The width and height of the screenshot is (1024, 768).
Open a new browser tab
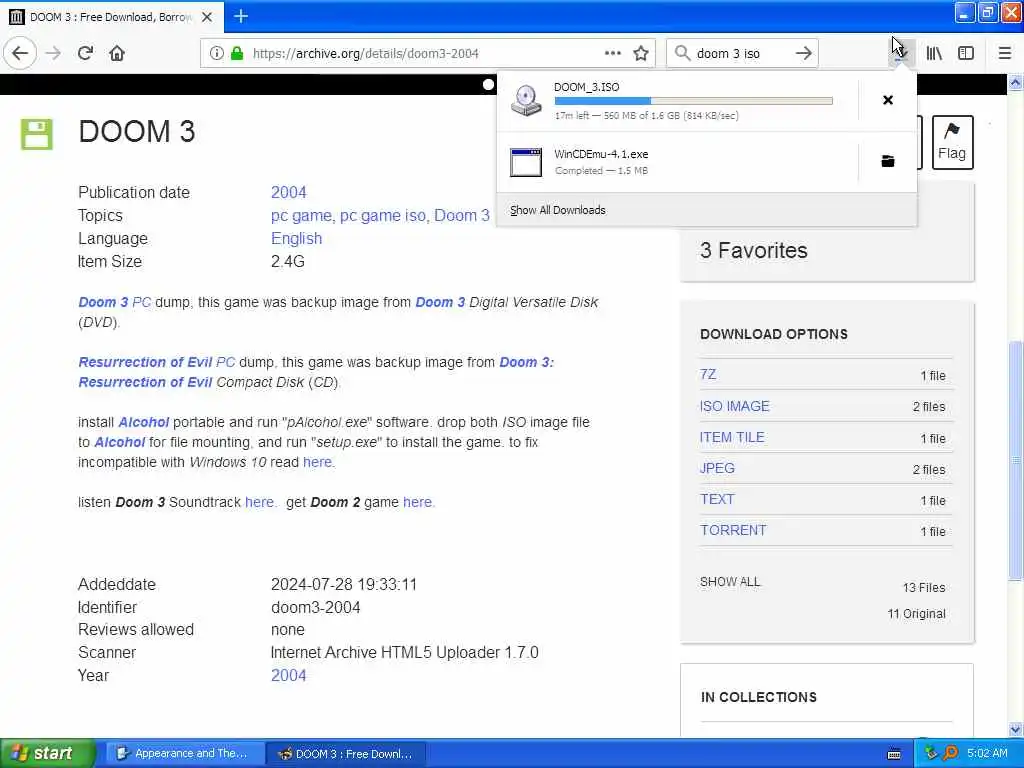pos(241,16)
